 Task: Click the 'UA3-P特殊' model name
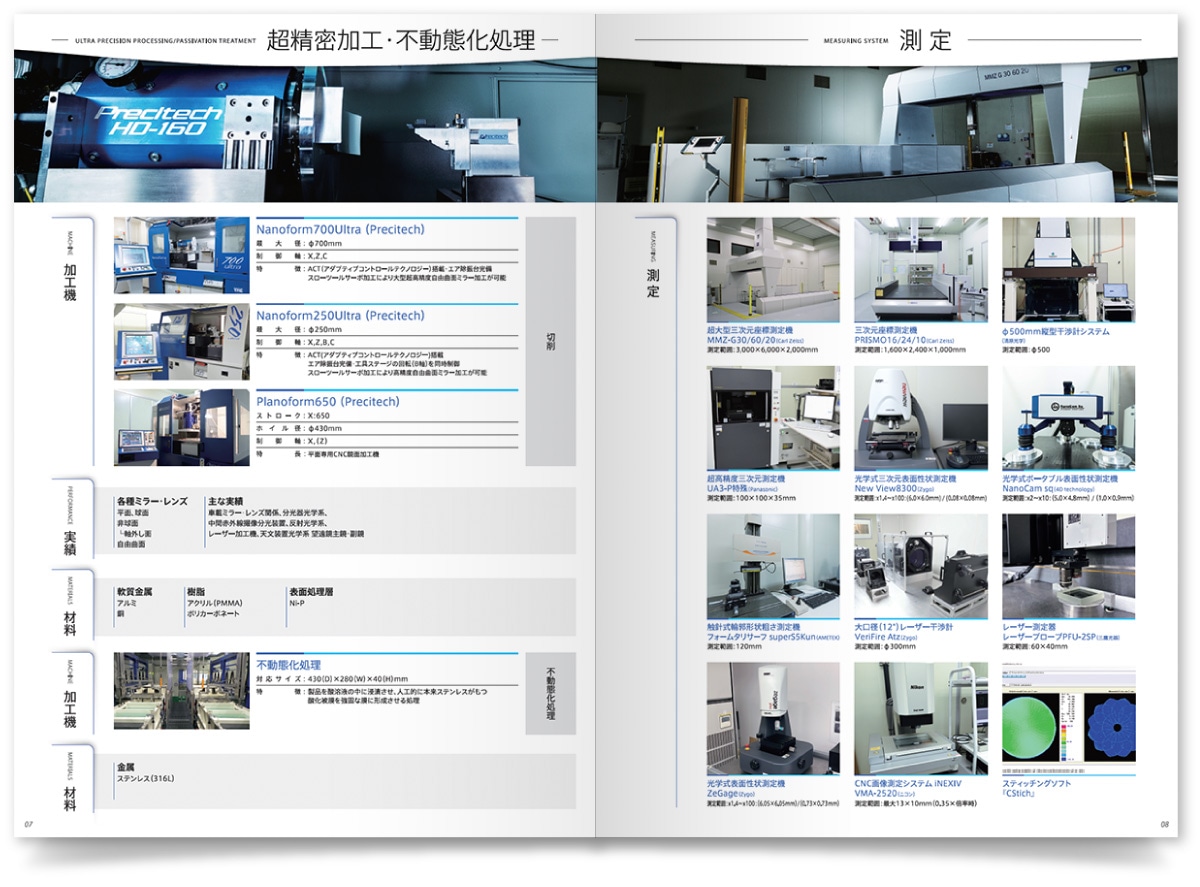point(729,488)
